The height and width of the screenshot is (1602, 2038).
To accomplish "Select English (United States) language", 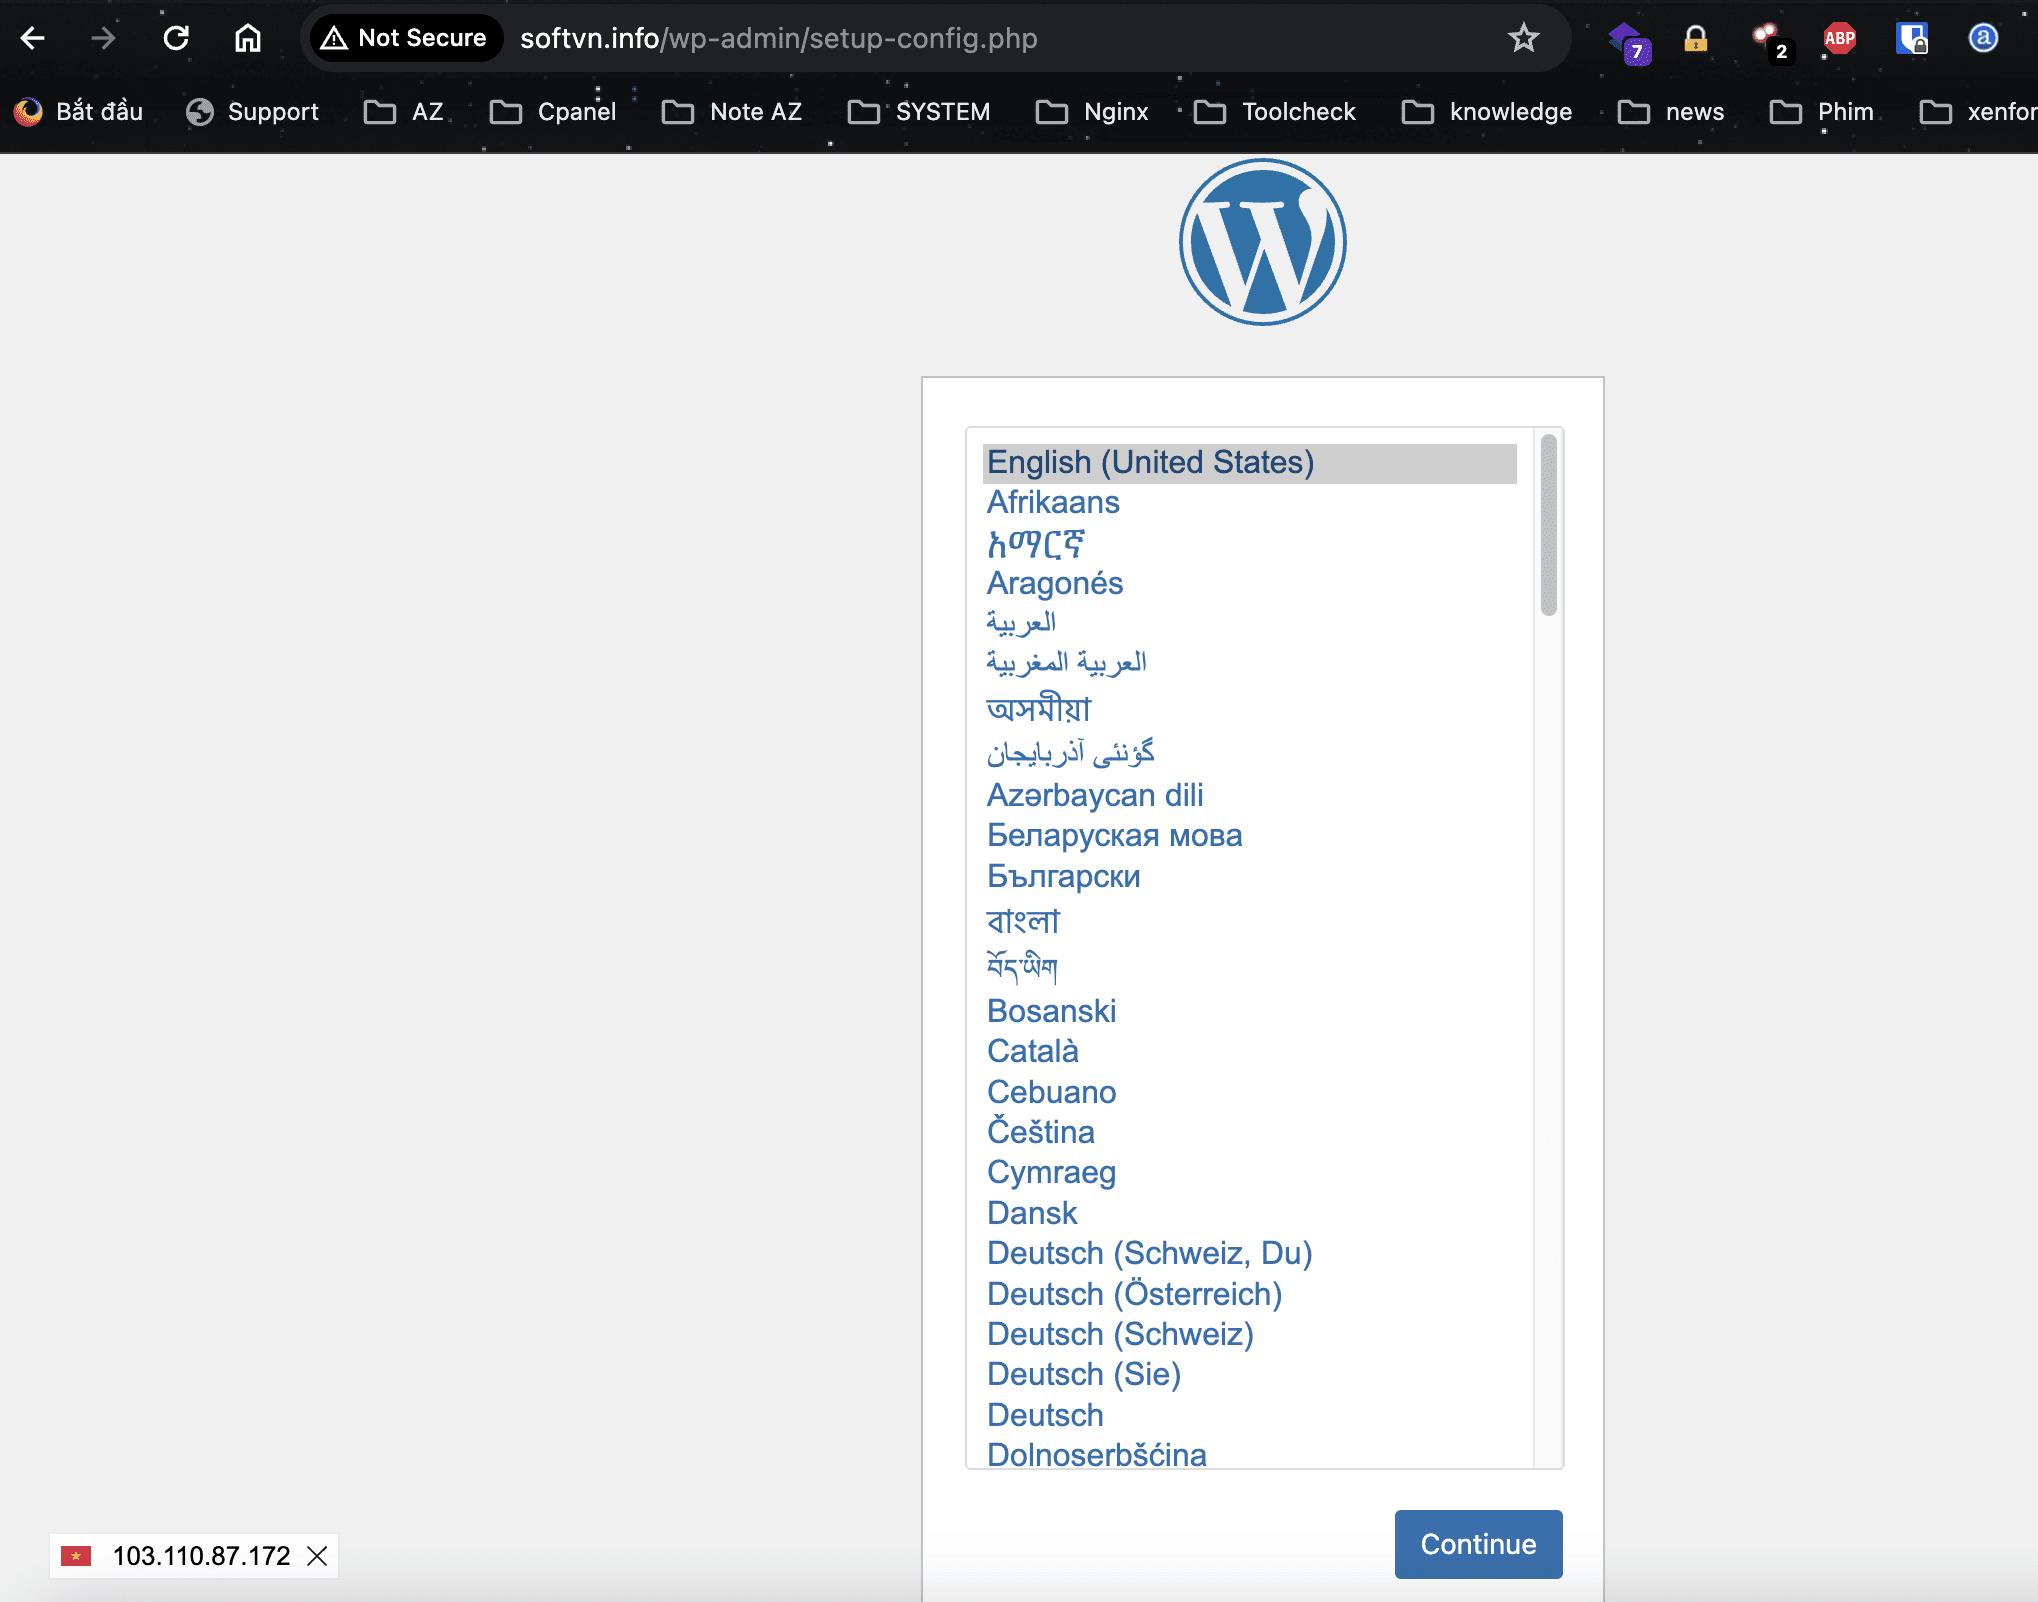I will pos(1150,462).
